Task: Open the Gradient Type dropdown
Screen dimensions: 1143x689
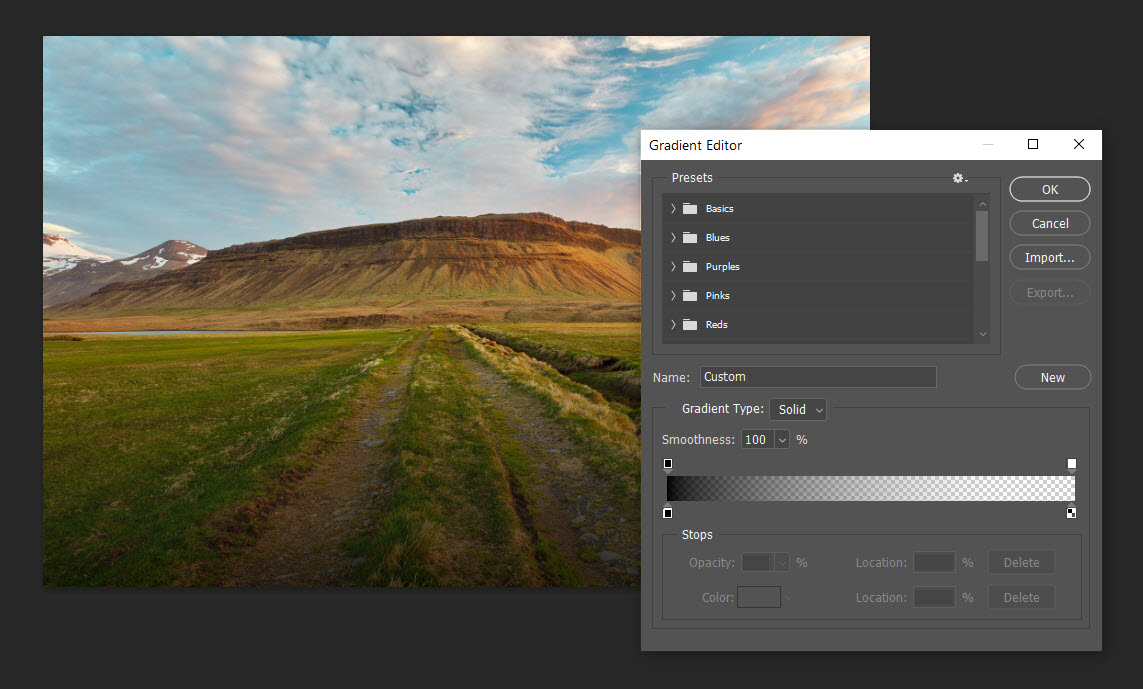Action: [798, 409]
